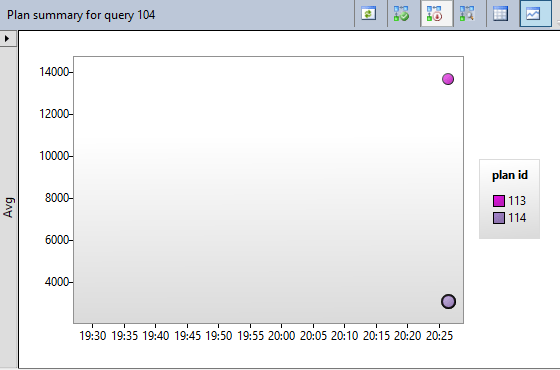
Task: Click the Avg vertical axis label
Action: pos(9,208)
